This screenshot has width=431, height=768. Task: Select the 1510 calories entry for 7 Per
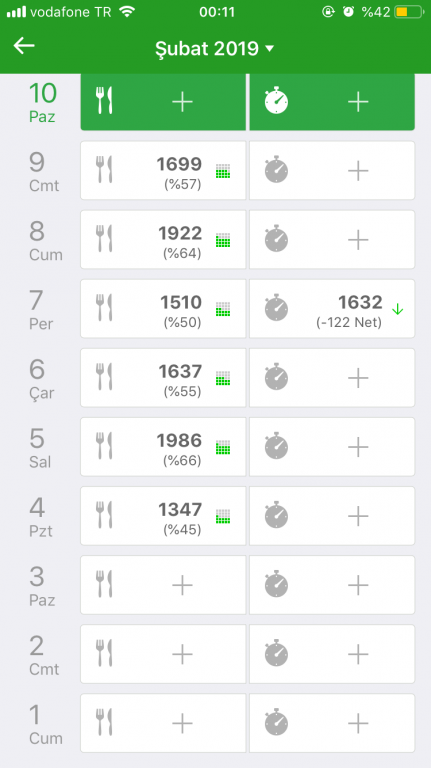click(x=163, y=309)
